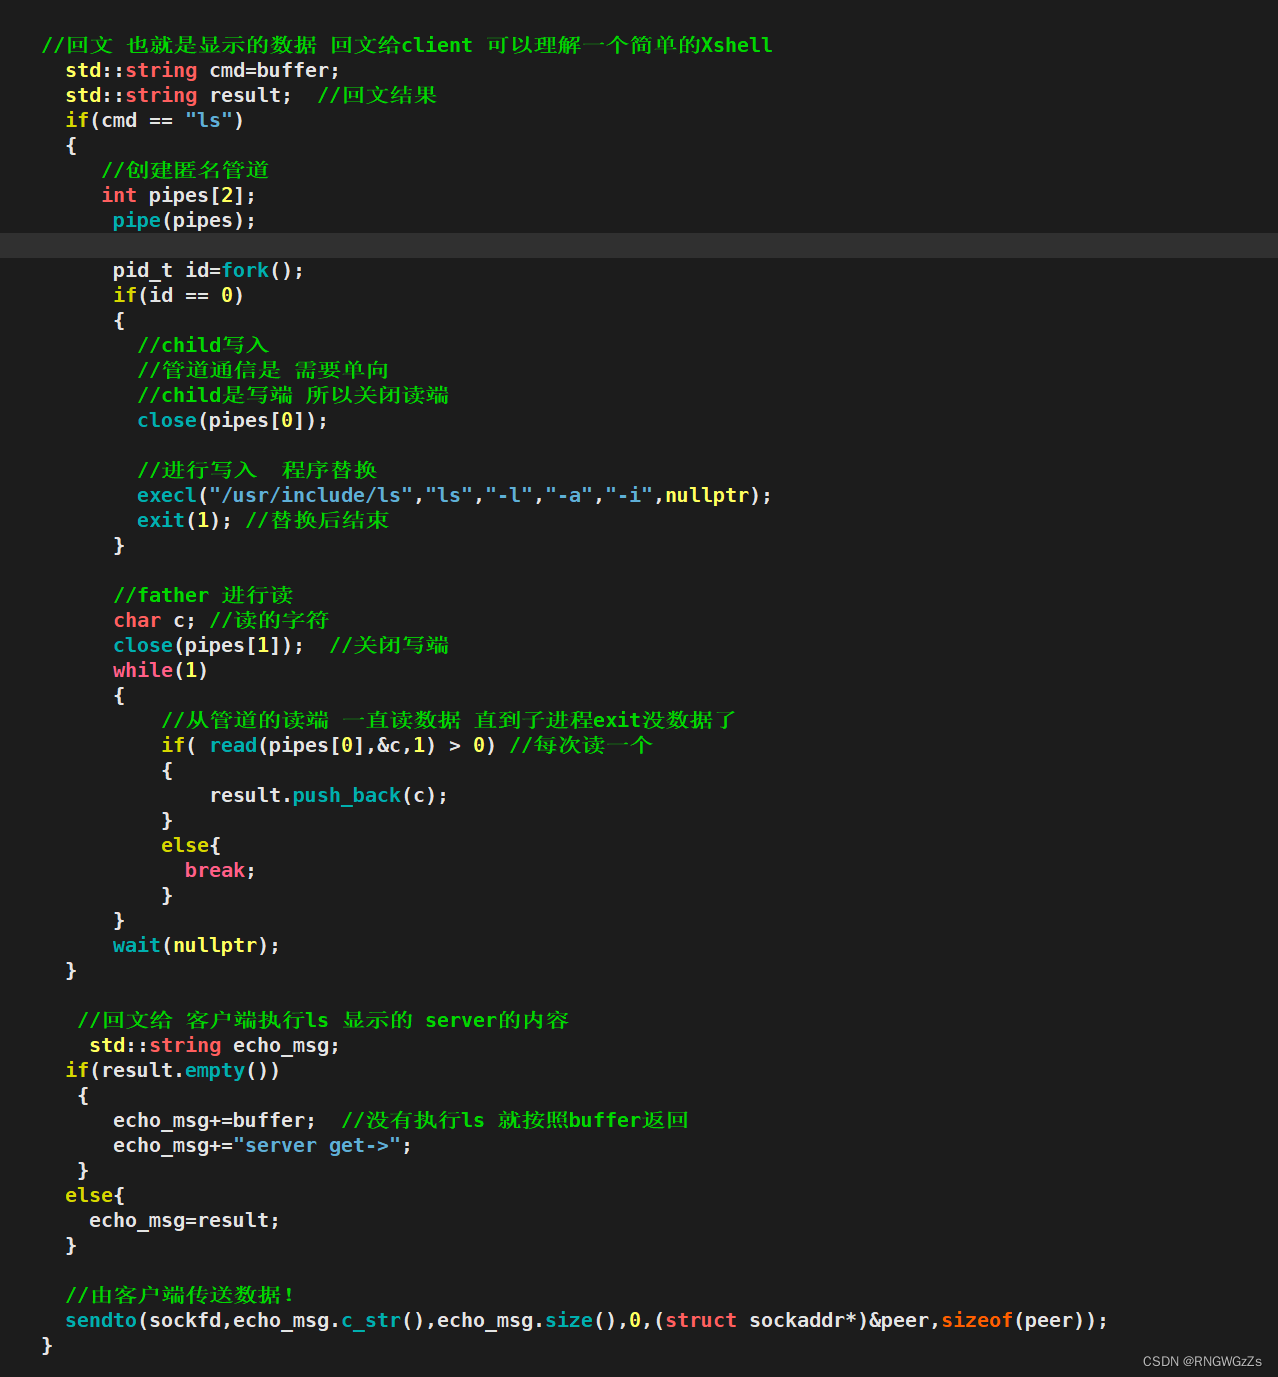Screen dimensions: 1278x1377
Task: Click the 'wait(nullptr);' call
Action: tap(196, 945)
